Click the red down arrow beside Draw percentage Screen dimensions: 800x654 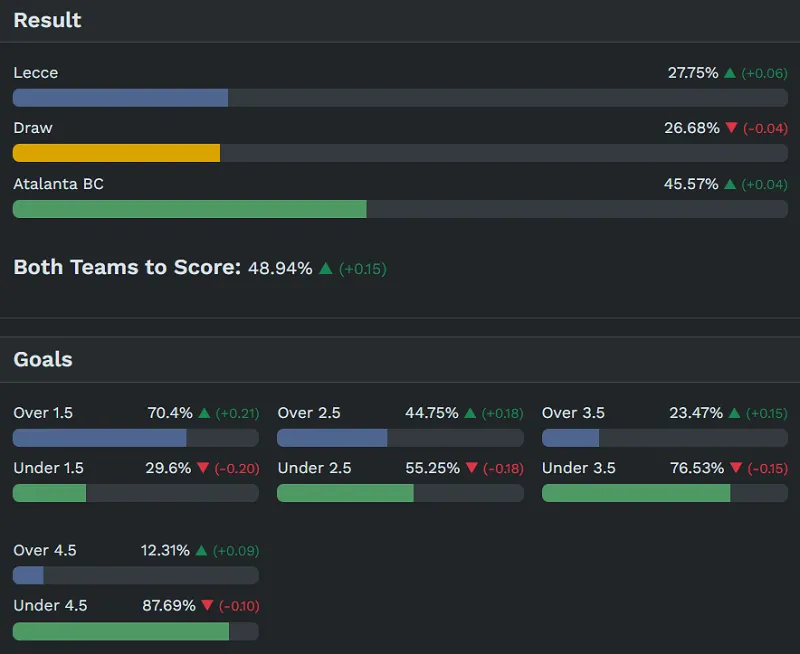pos(731,128)
